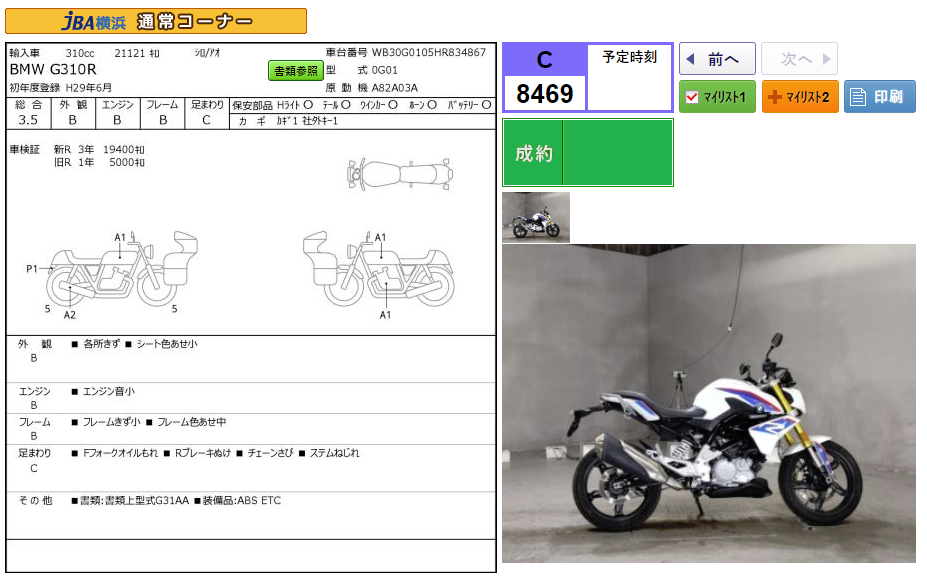Select the model type 0G01
Image resolution: width=927 pixels, height=579 pixels.
pyautogui.click(x=385, y=70)
